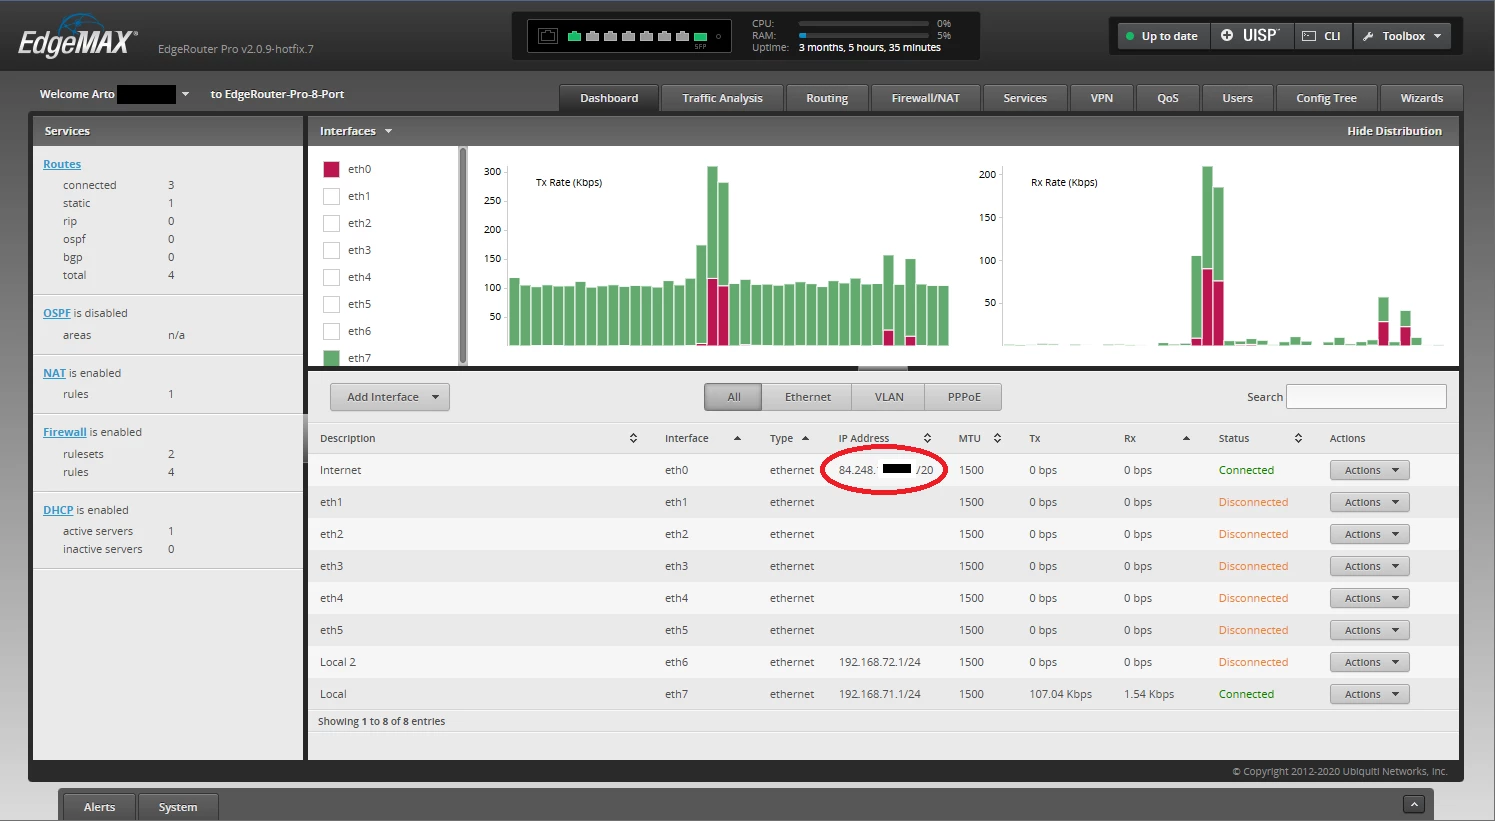Viewport: 1495px width, 821px height.
Task: Open the user menu arrow next to Welcome
Action: [185, 94]
